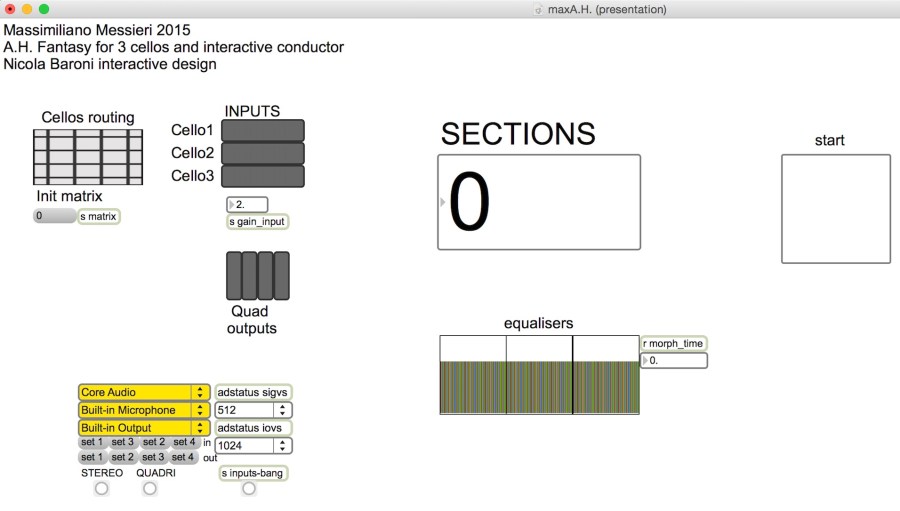This screenshot has height=511, width=900.
Task: Select the gain input number box showing 2.
Action: pyautogui.click(x=247, y=204)
